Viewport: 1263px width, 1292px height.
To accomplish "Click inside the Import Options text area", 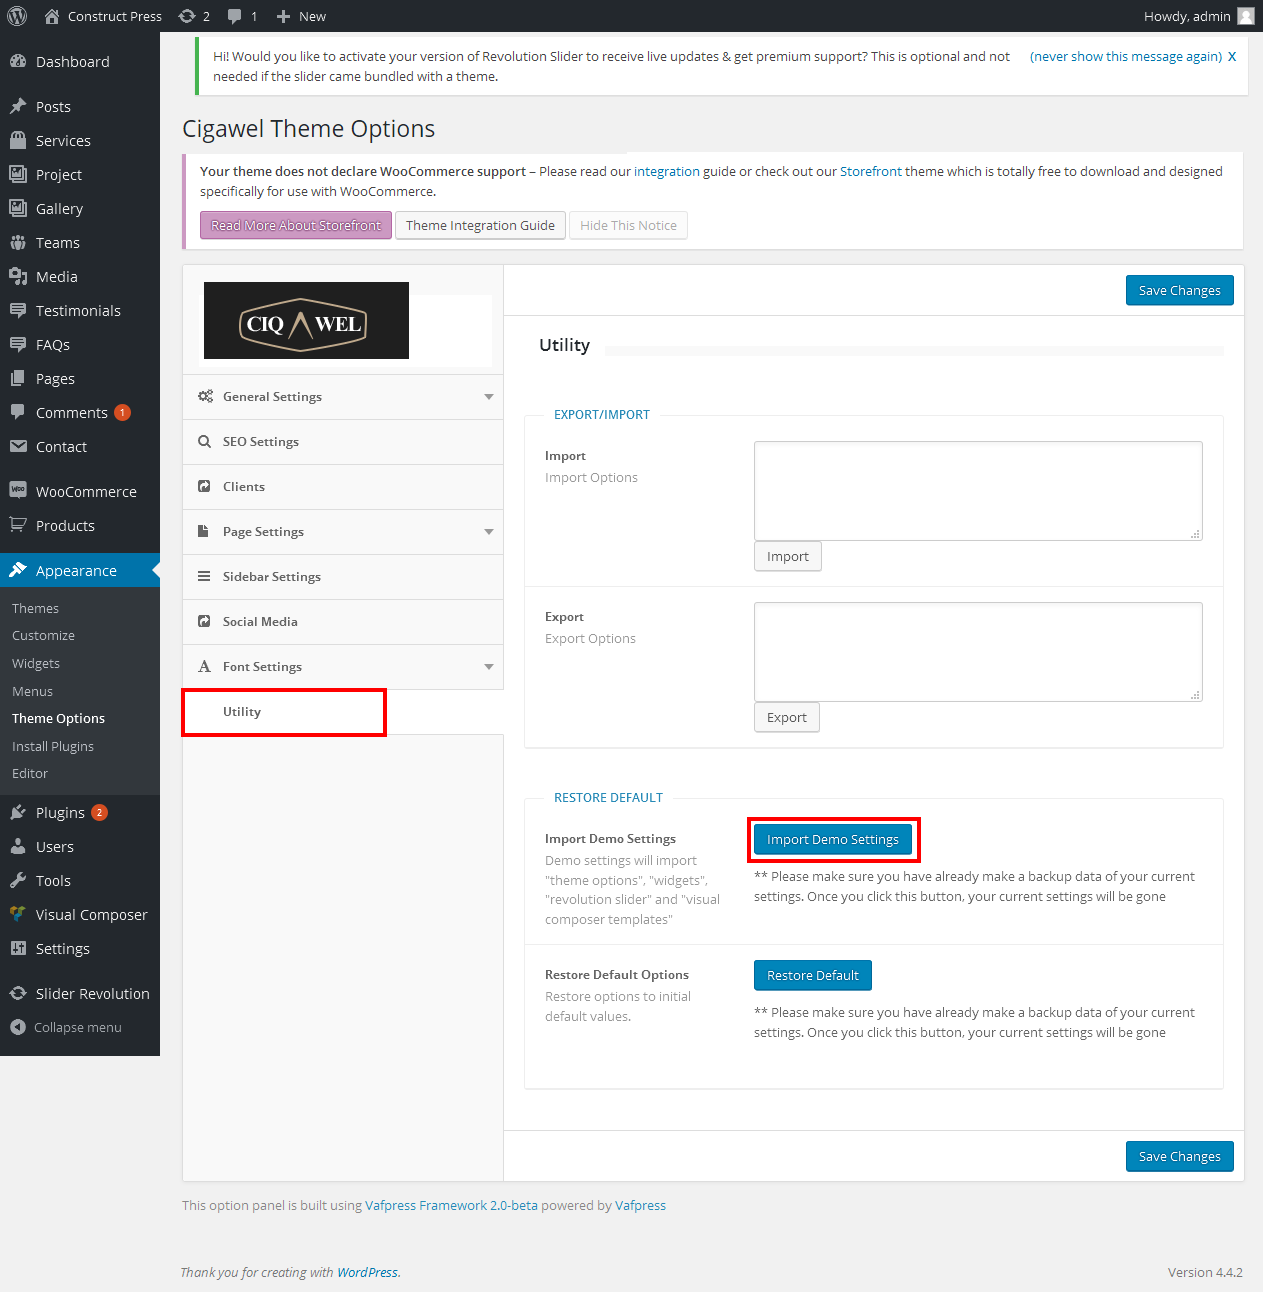I will 977,490.
